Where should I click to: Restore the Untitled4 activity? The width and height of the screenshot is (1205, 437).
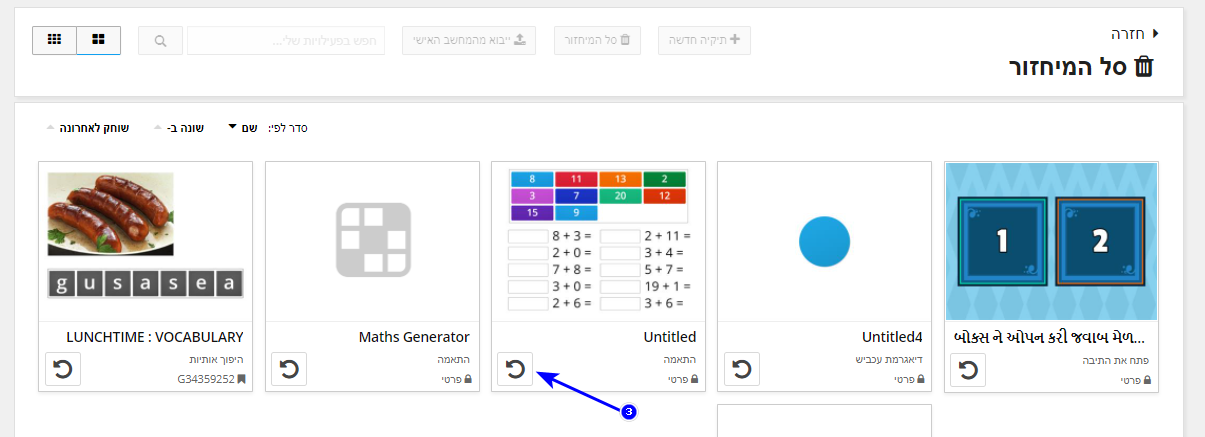tap(742, 370)
